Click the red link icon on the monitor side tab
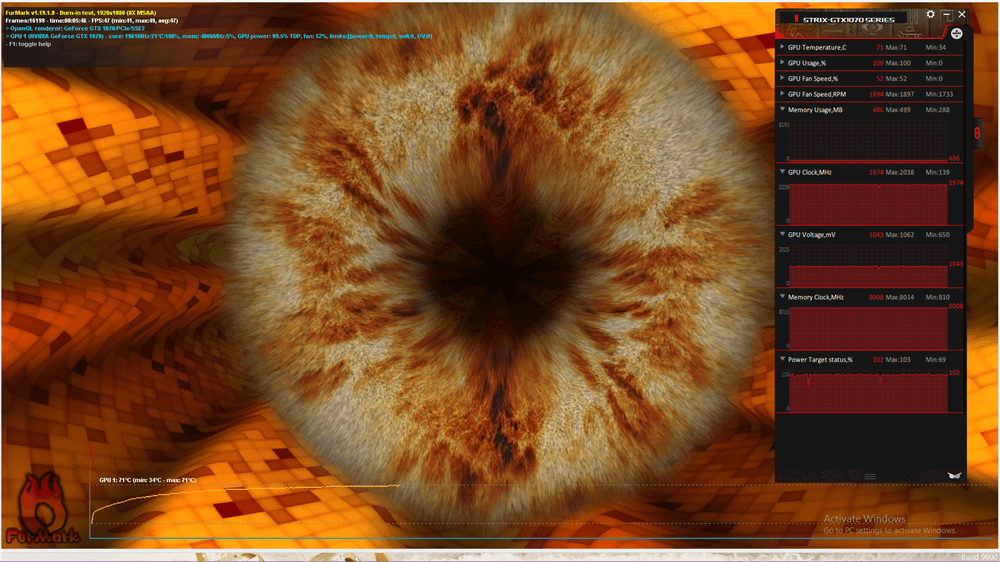1000x562 pixels. pyautogui.click(x=977, y=133)
